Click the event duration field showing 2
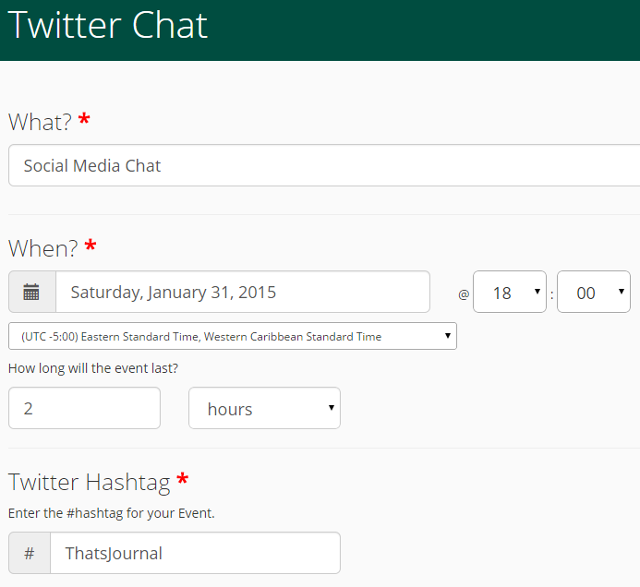Image resolution: width=640 pixels, height=587 pixels. coord(84,408)
